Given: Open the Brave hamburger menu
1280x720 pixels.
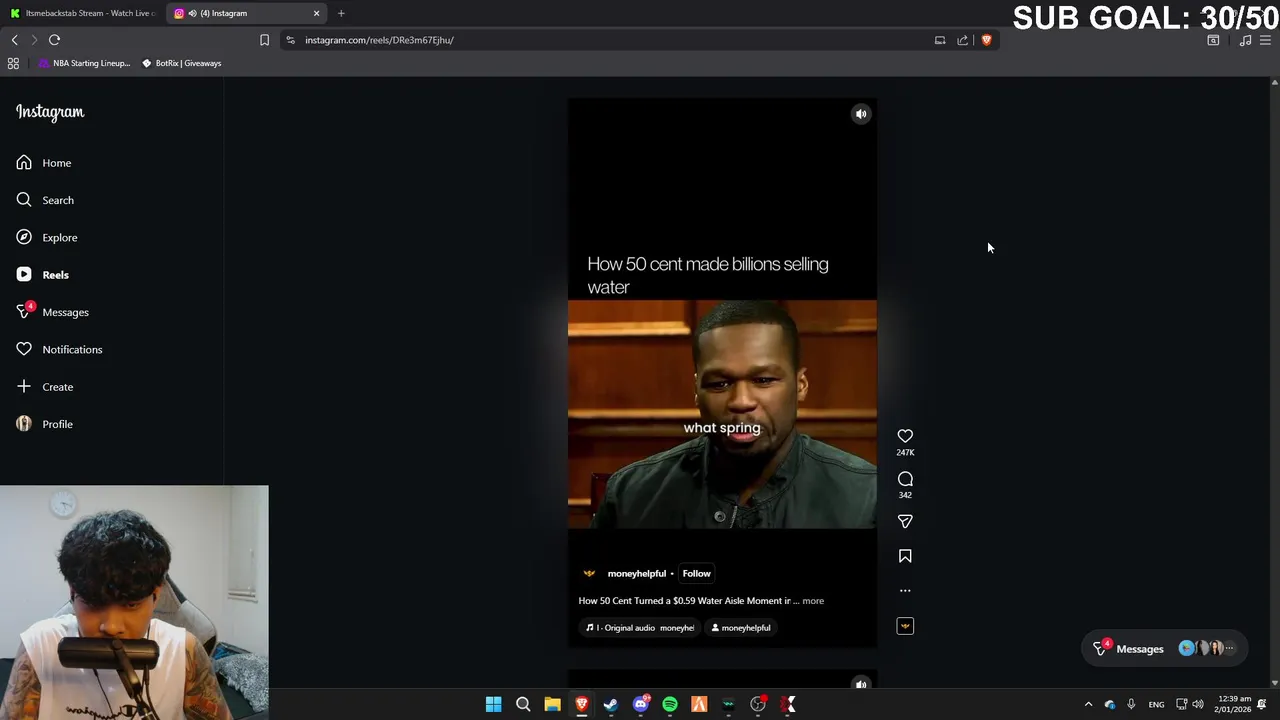Looking at the screenshot, I should 1266,40.
